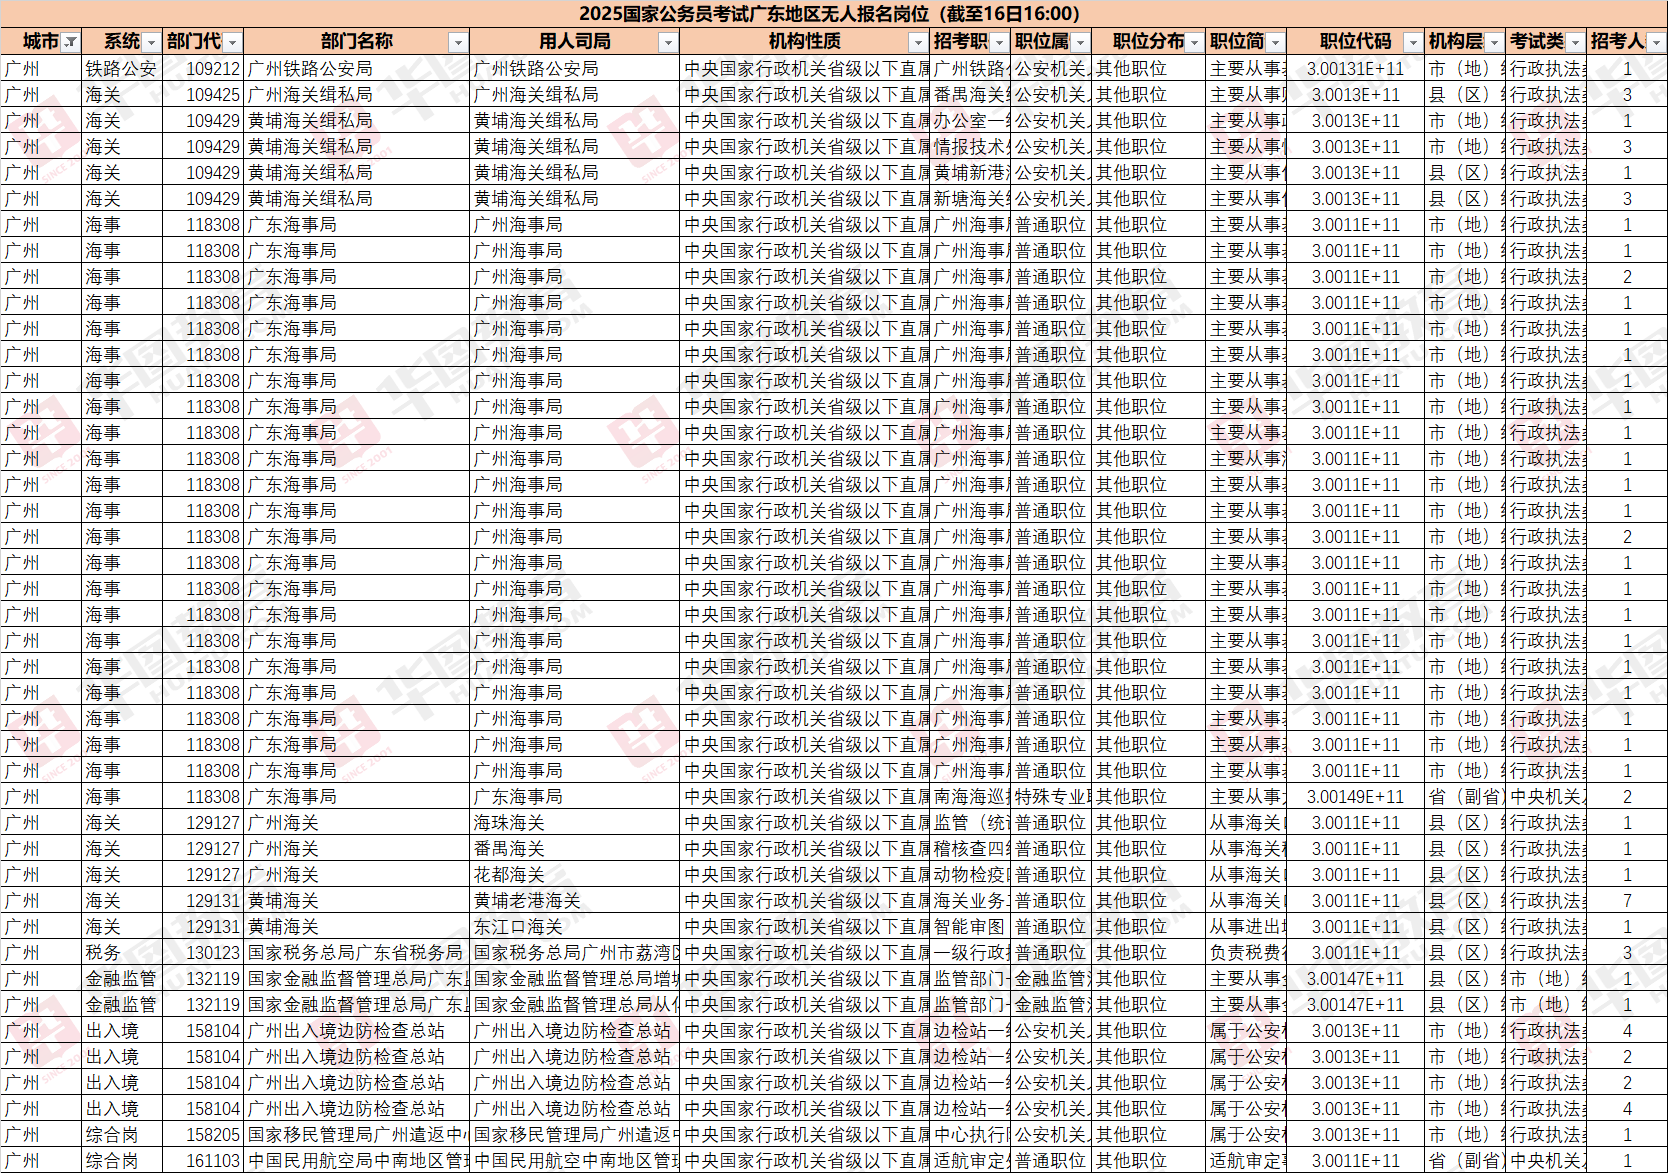
Task: Click the 中心执行 position cell
Action: pos(971,1135)
